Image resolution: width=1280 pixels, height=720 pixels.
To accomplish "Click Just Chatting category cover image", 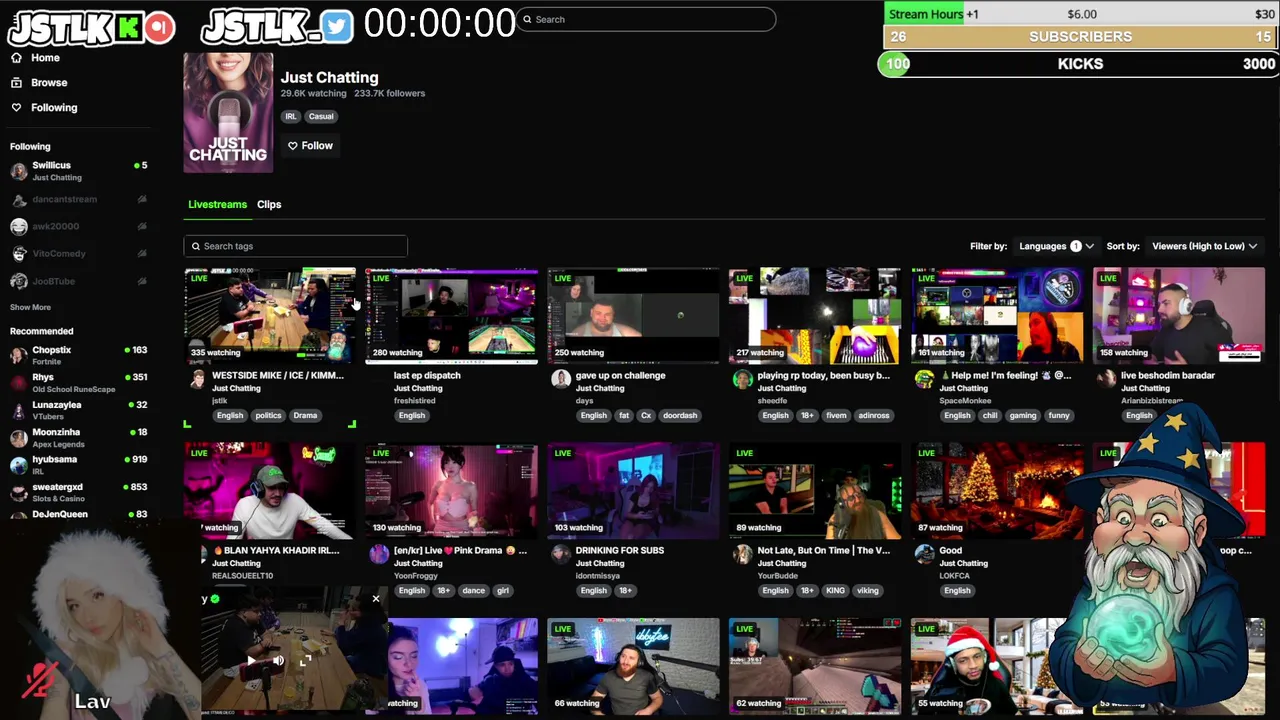I will (x=228, y=113).
